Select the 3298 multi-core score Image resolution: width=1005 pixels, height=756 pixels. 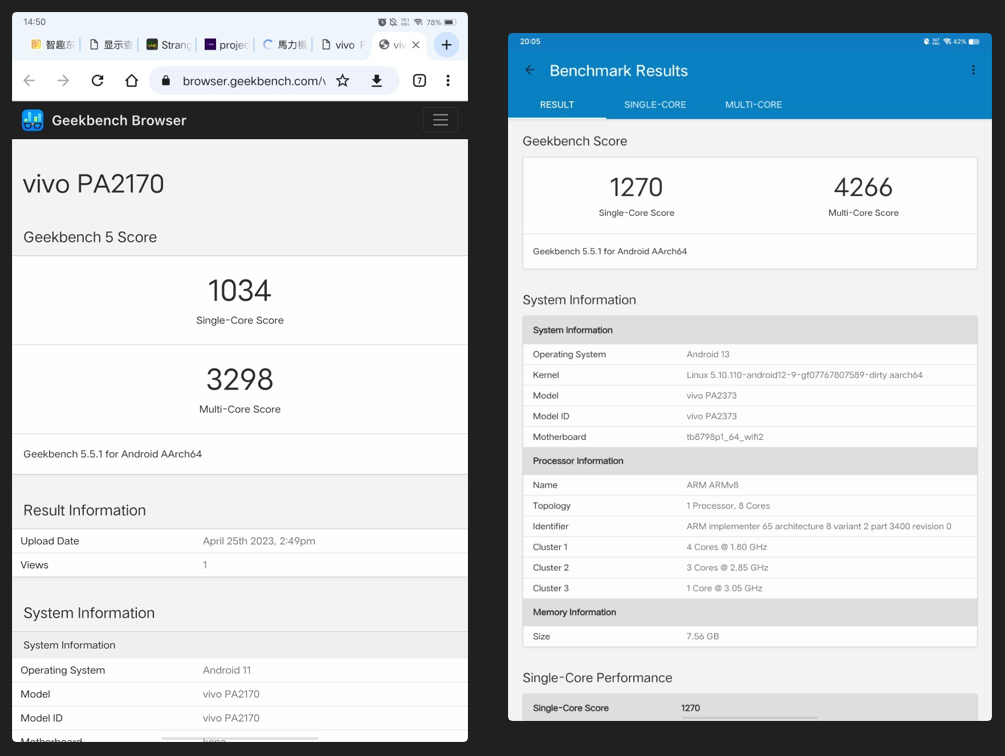tap(240, 379)
